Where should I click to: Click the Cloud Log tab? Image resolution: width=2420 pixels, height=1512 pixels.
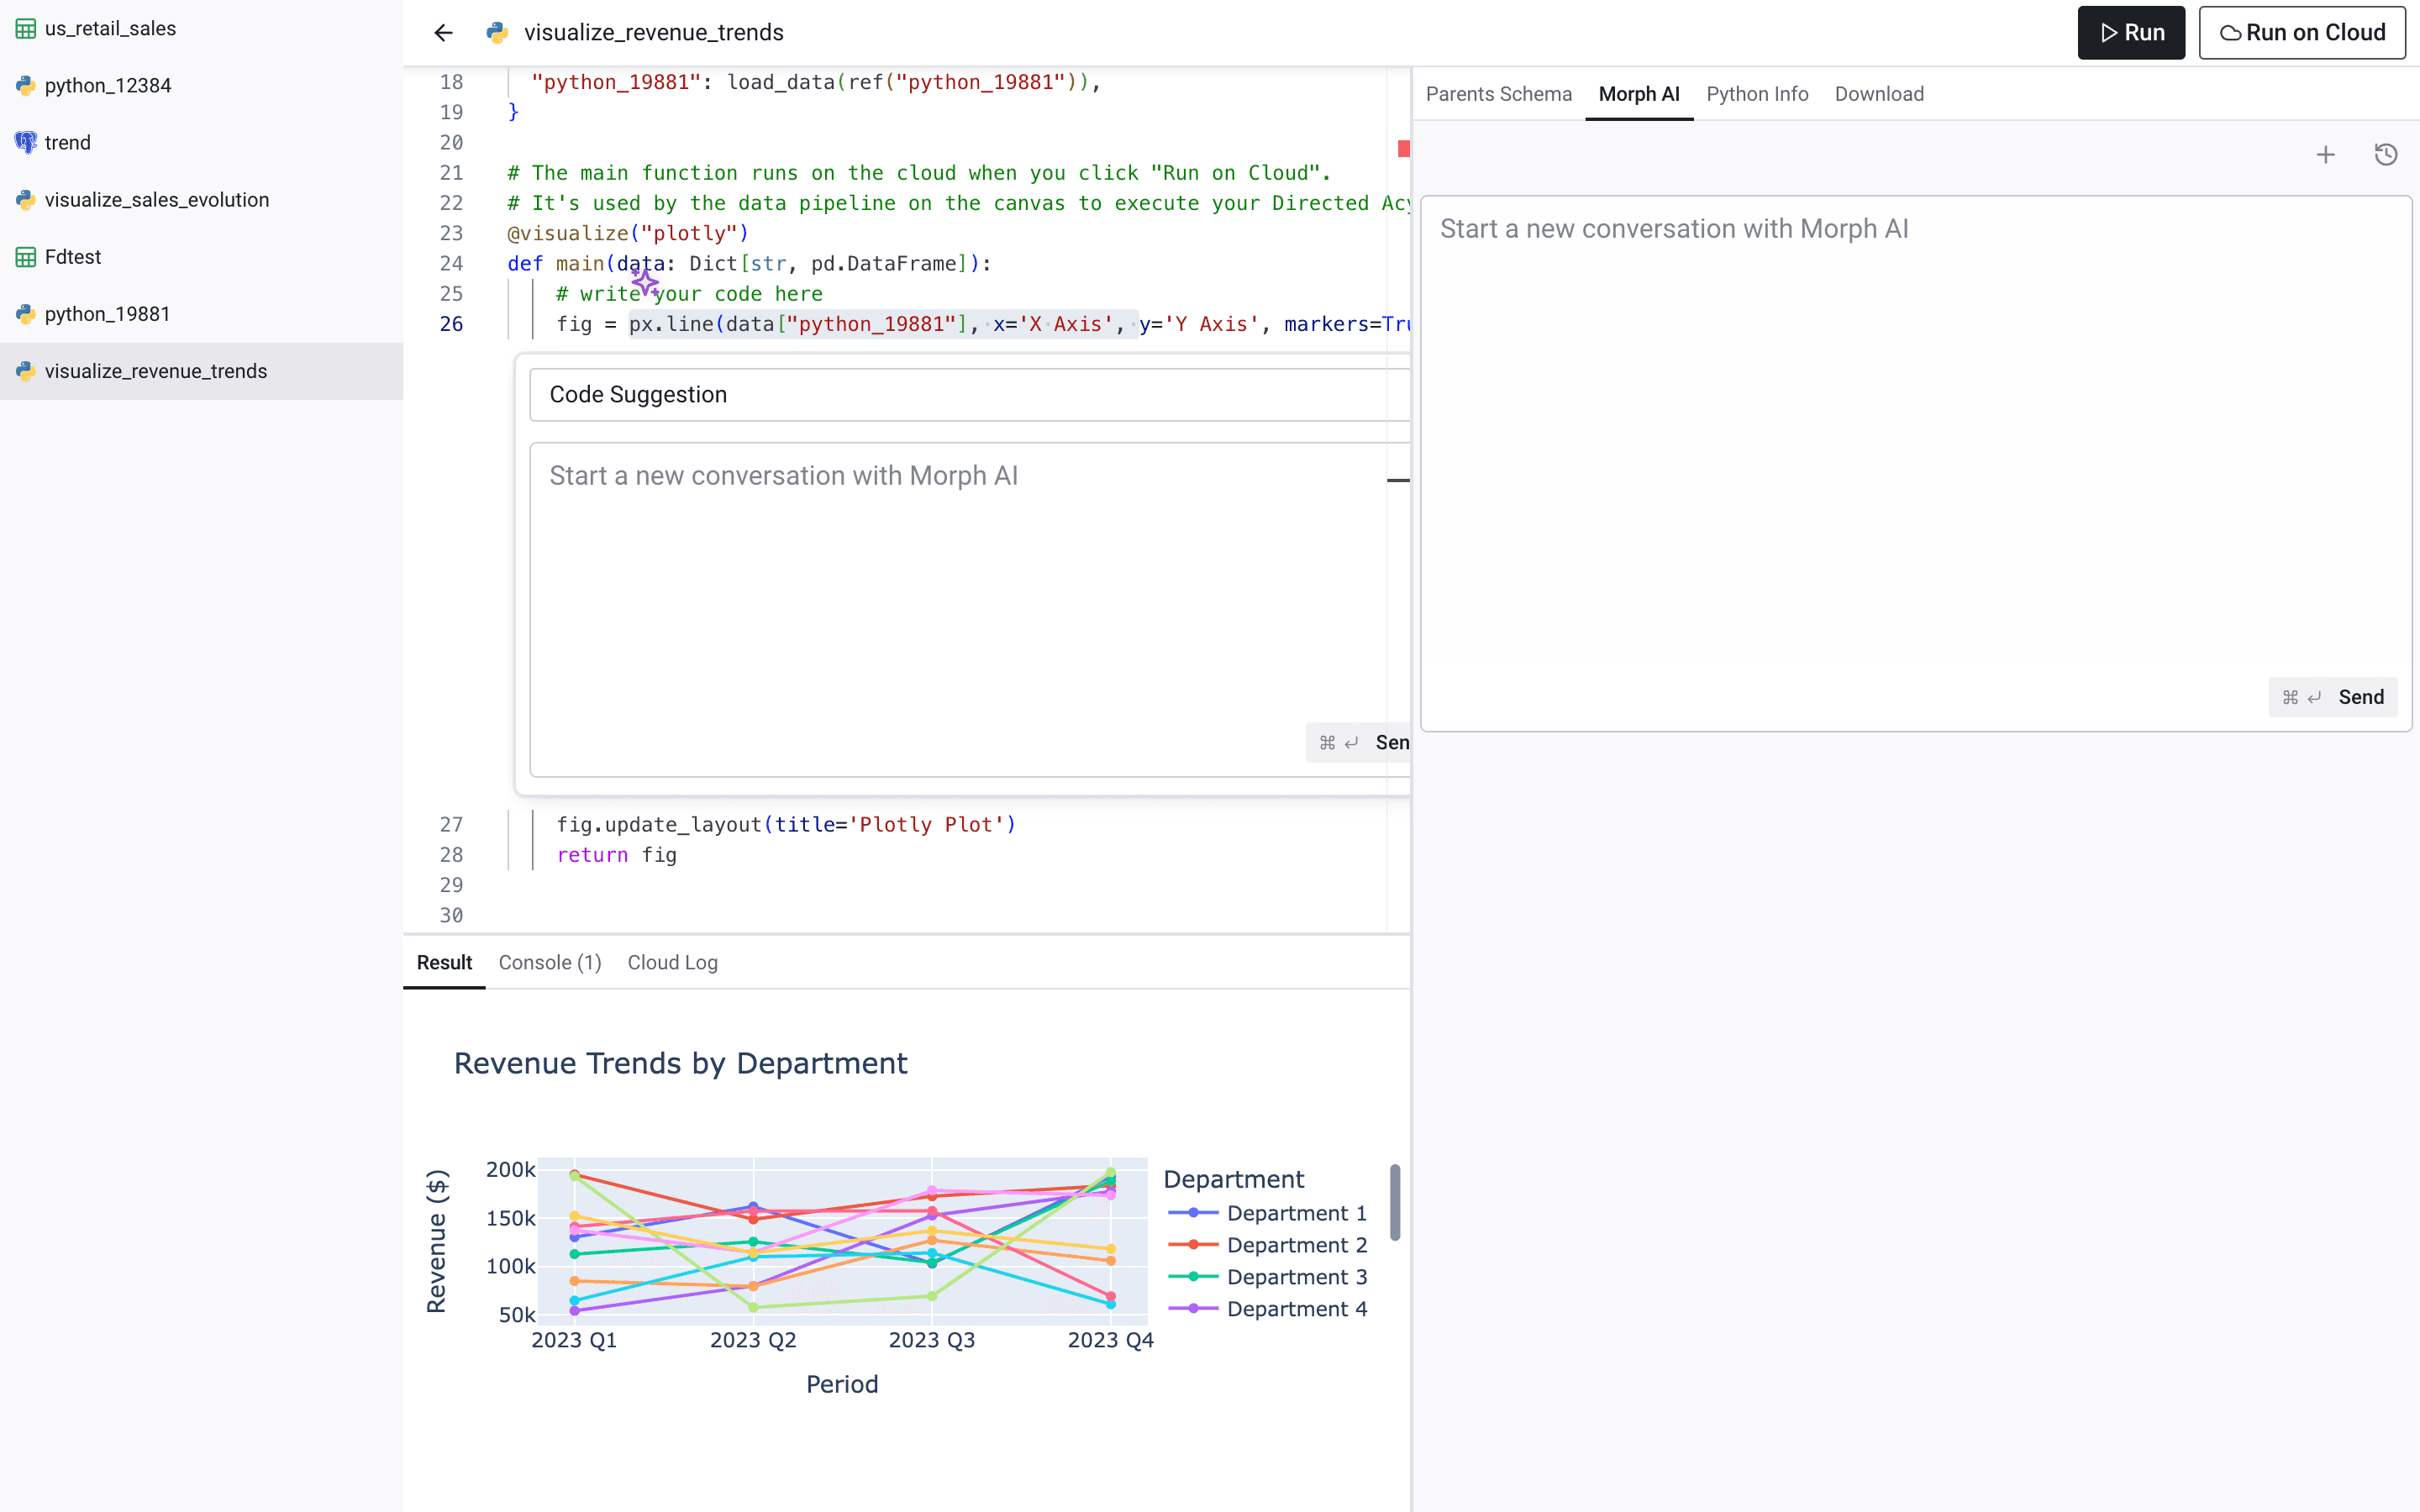point(671,962)
